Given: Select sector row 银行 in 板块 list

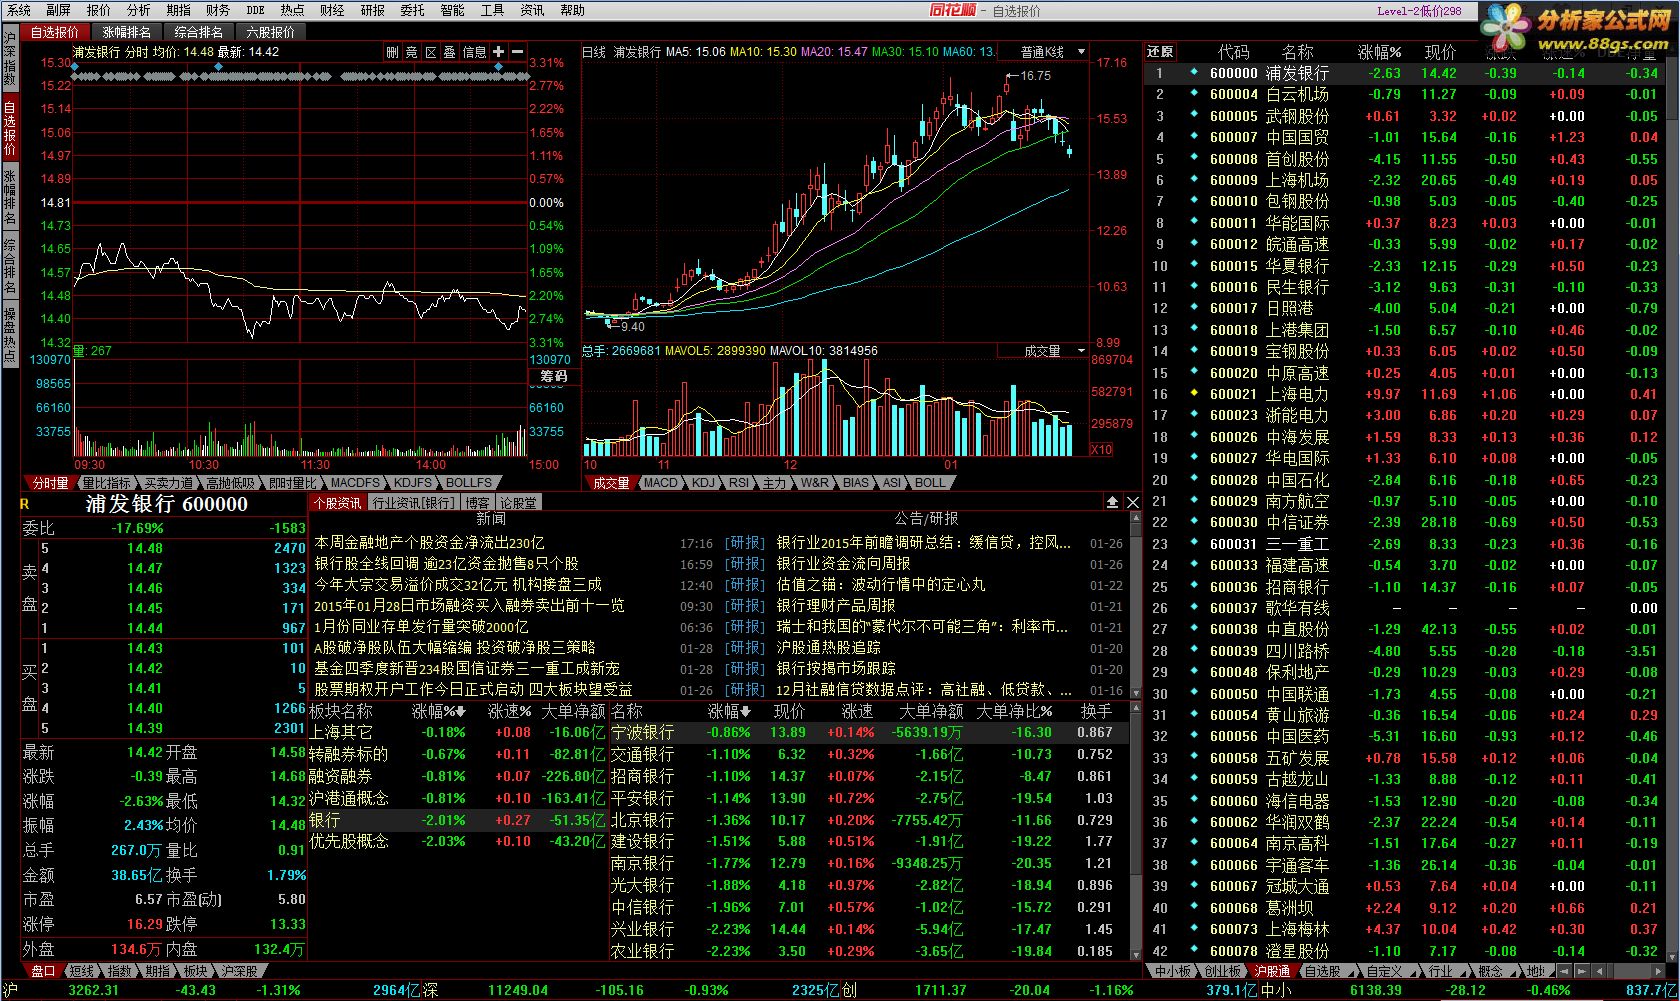Looking at the screenshot, I should click(458, 820).
